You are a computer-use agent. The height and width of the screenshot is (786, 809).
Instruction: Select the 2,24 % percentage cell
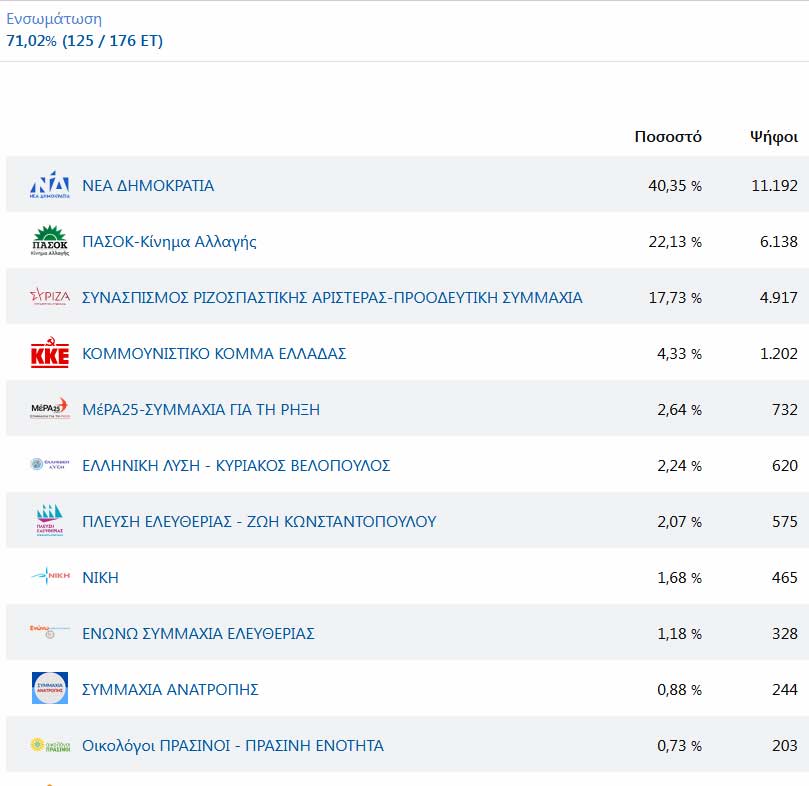tap(679, 466)
